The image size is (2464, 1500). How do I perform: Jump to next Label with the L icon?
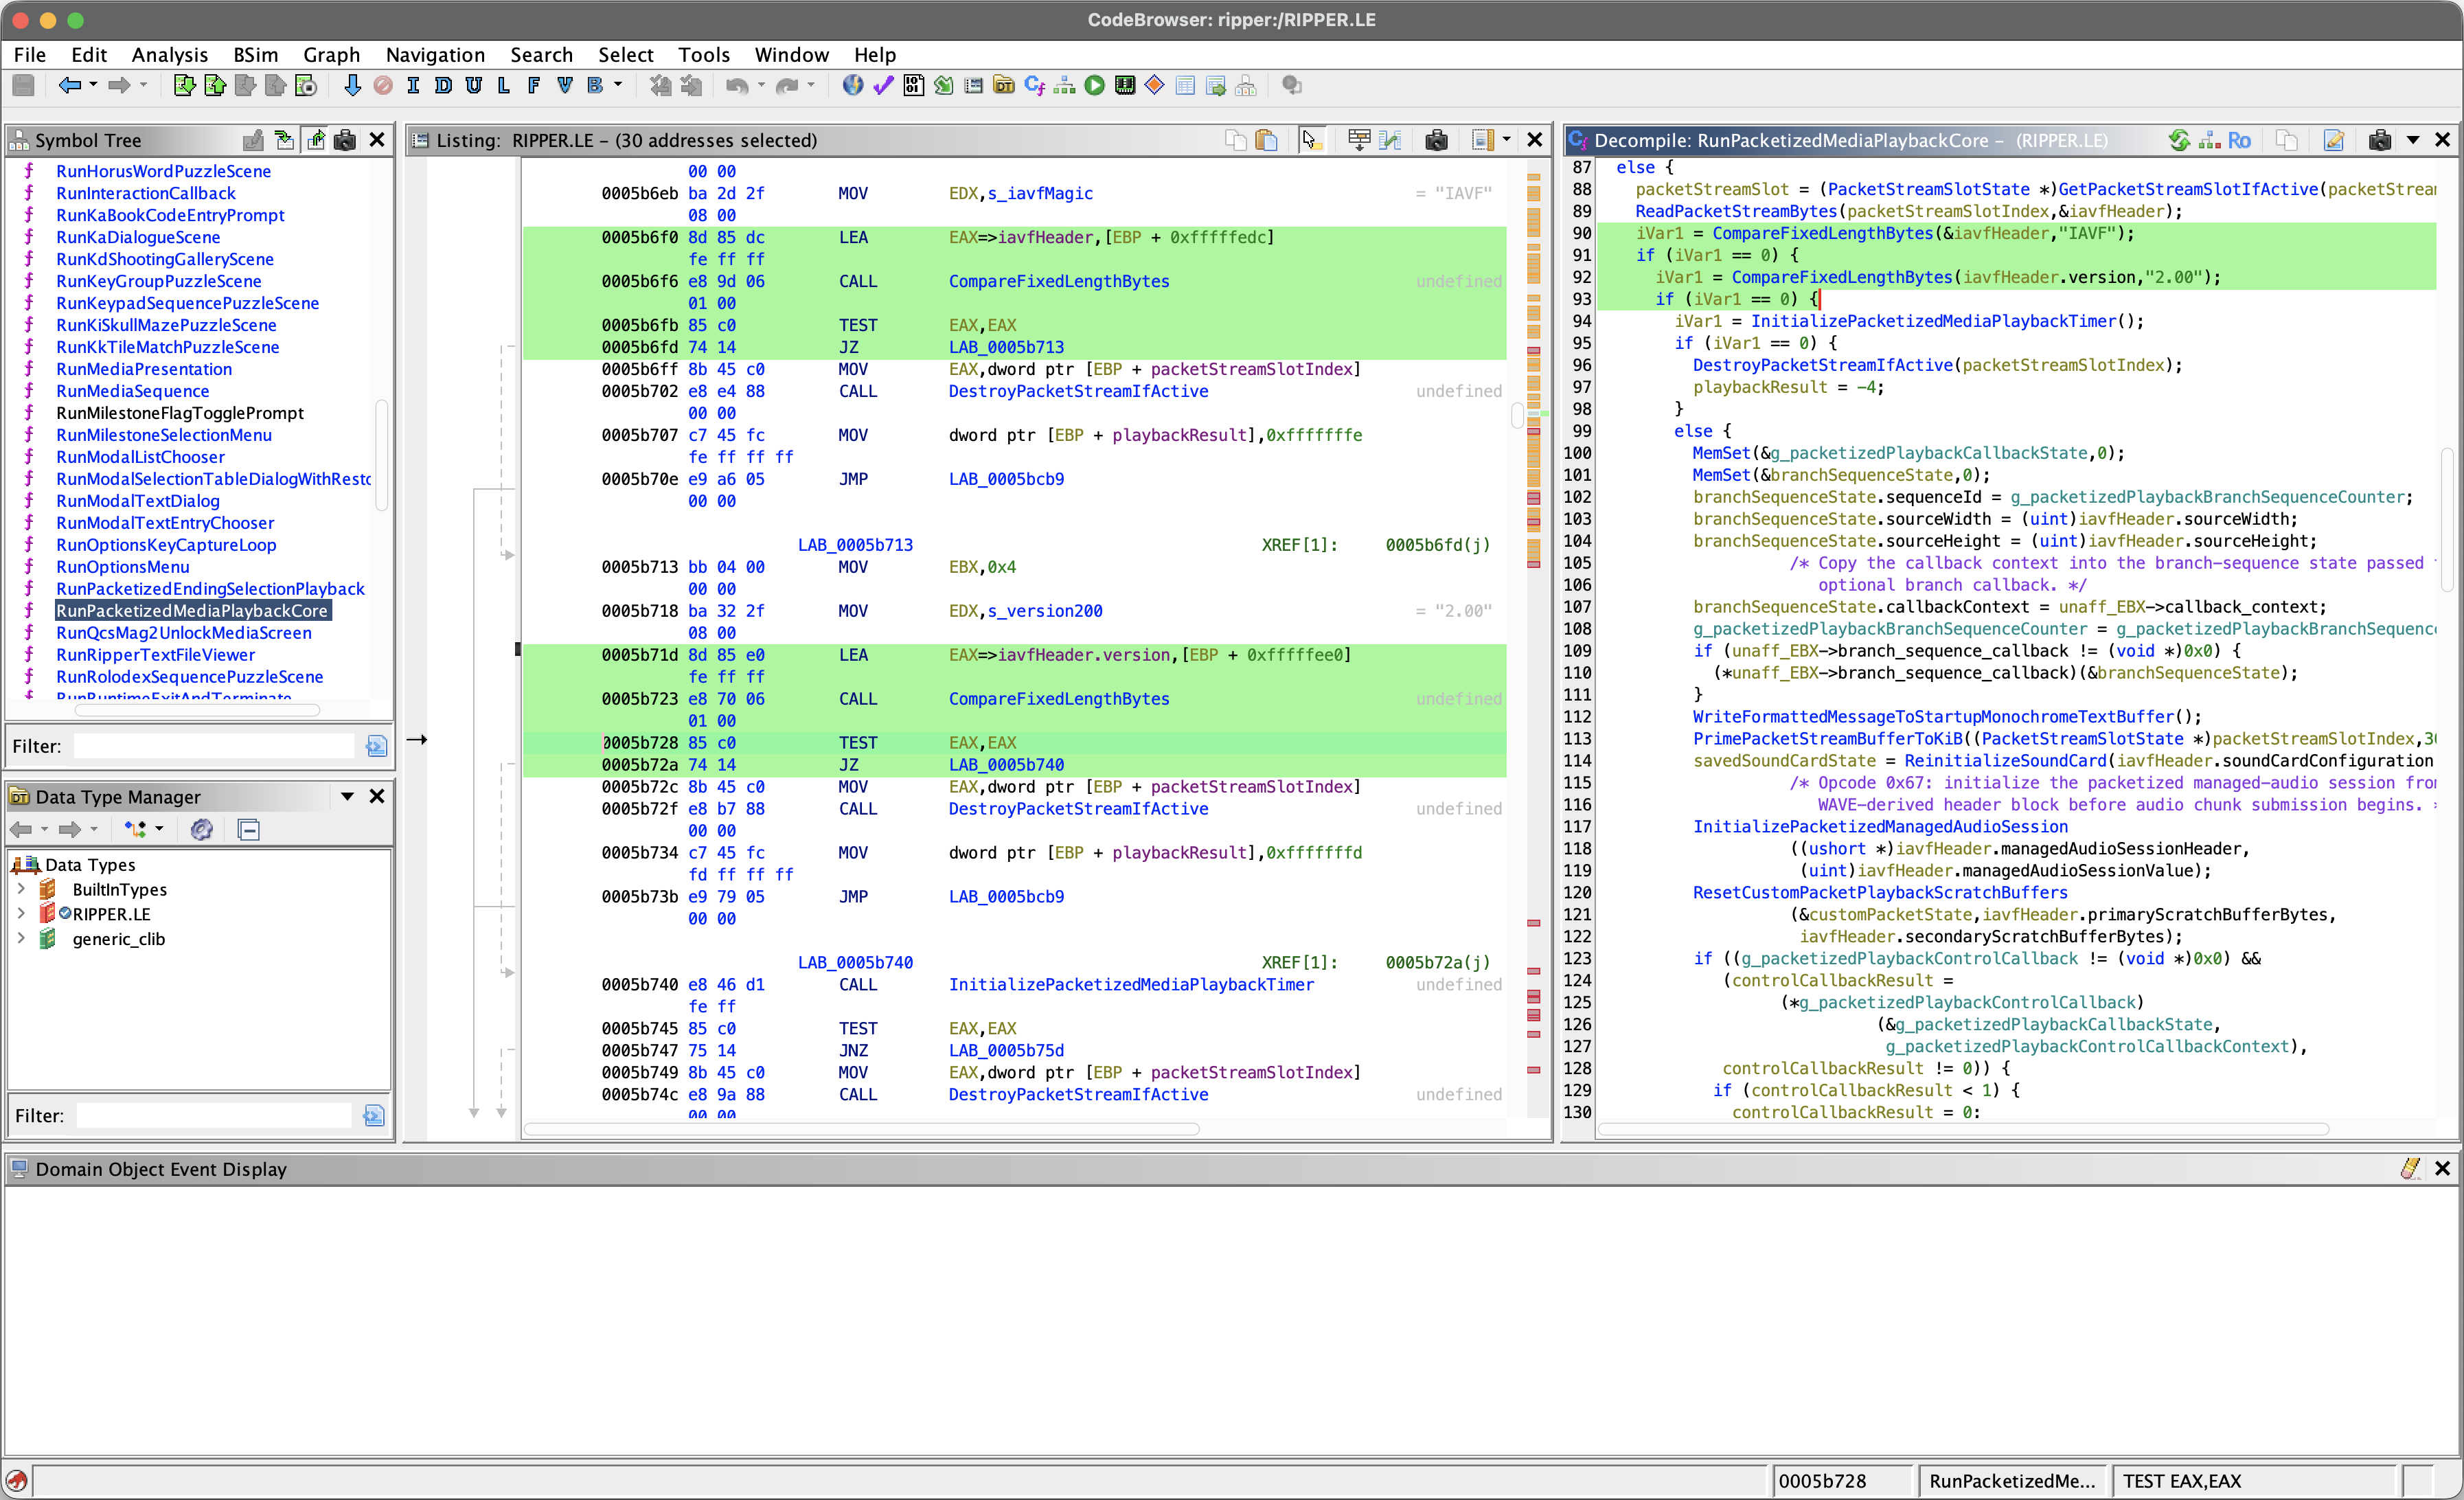pos(504,86)
